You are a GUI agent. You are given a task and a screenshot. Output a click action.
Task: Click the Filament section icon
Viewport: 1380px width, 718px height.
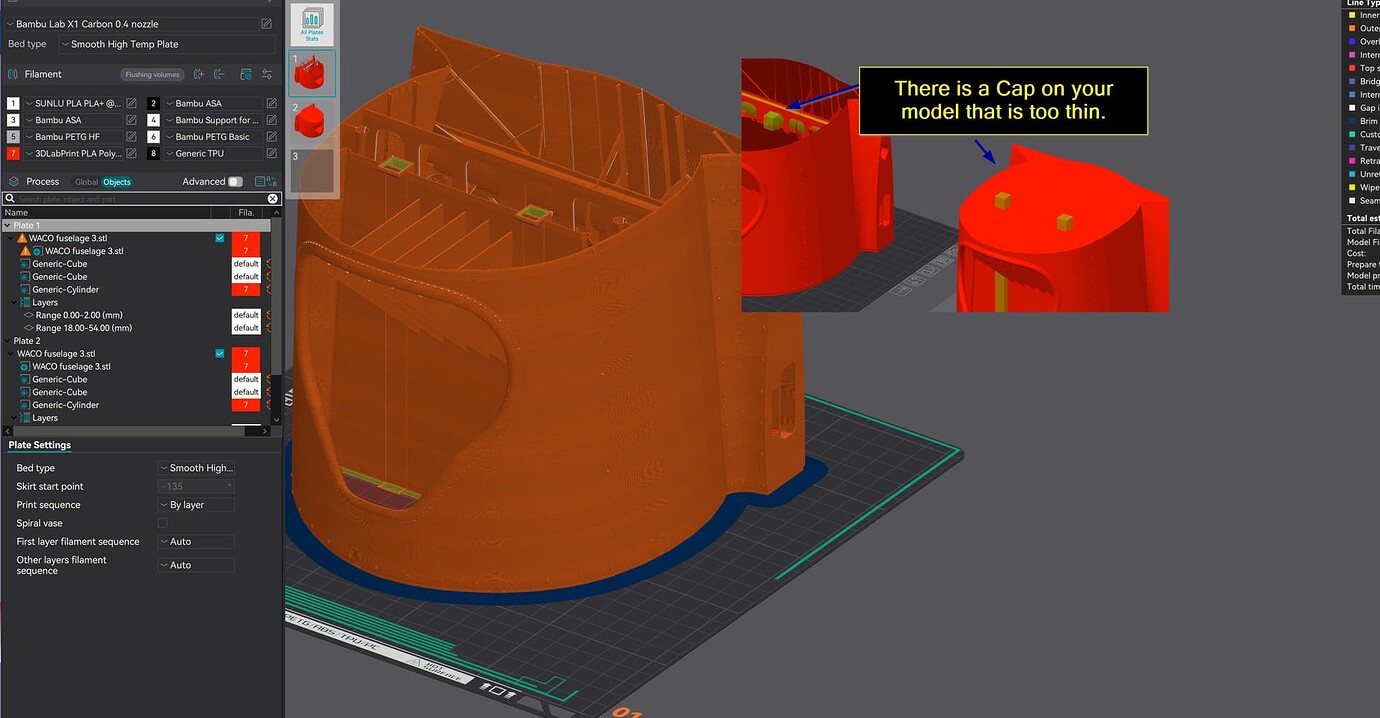click(13, 74)
